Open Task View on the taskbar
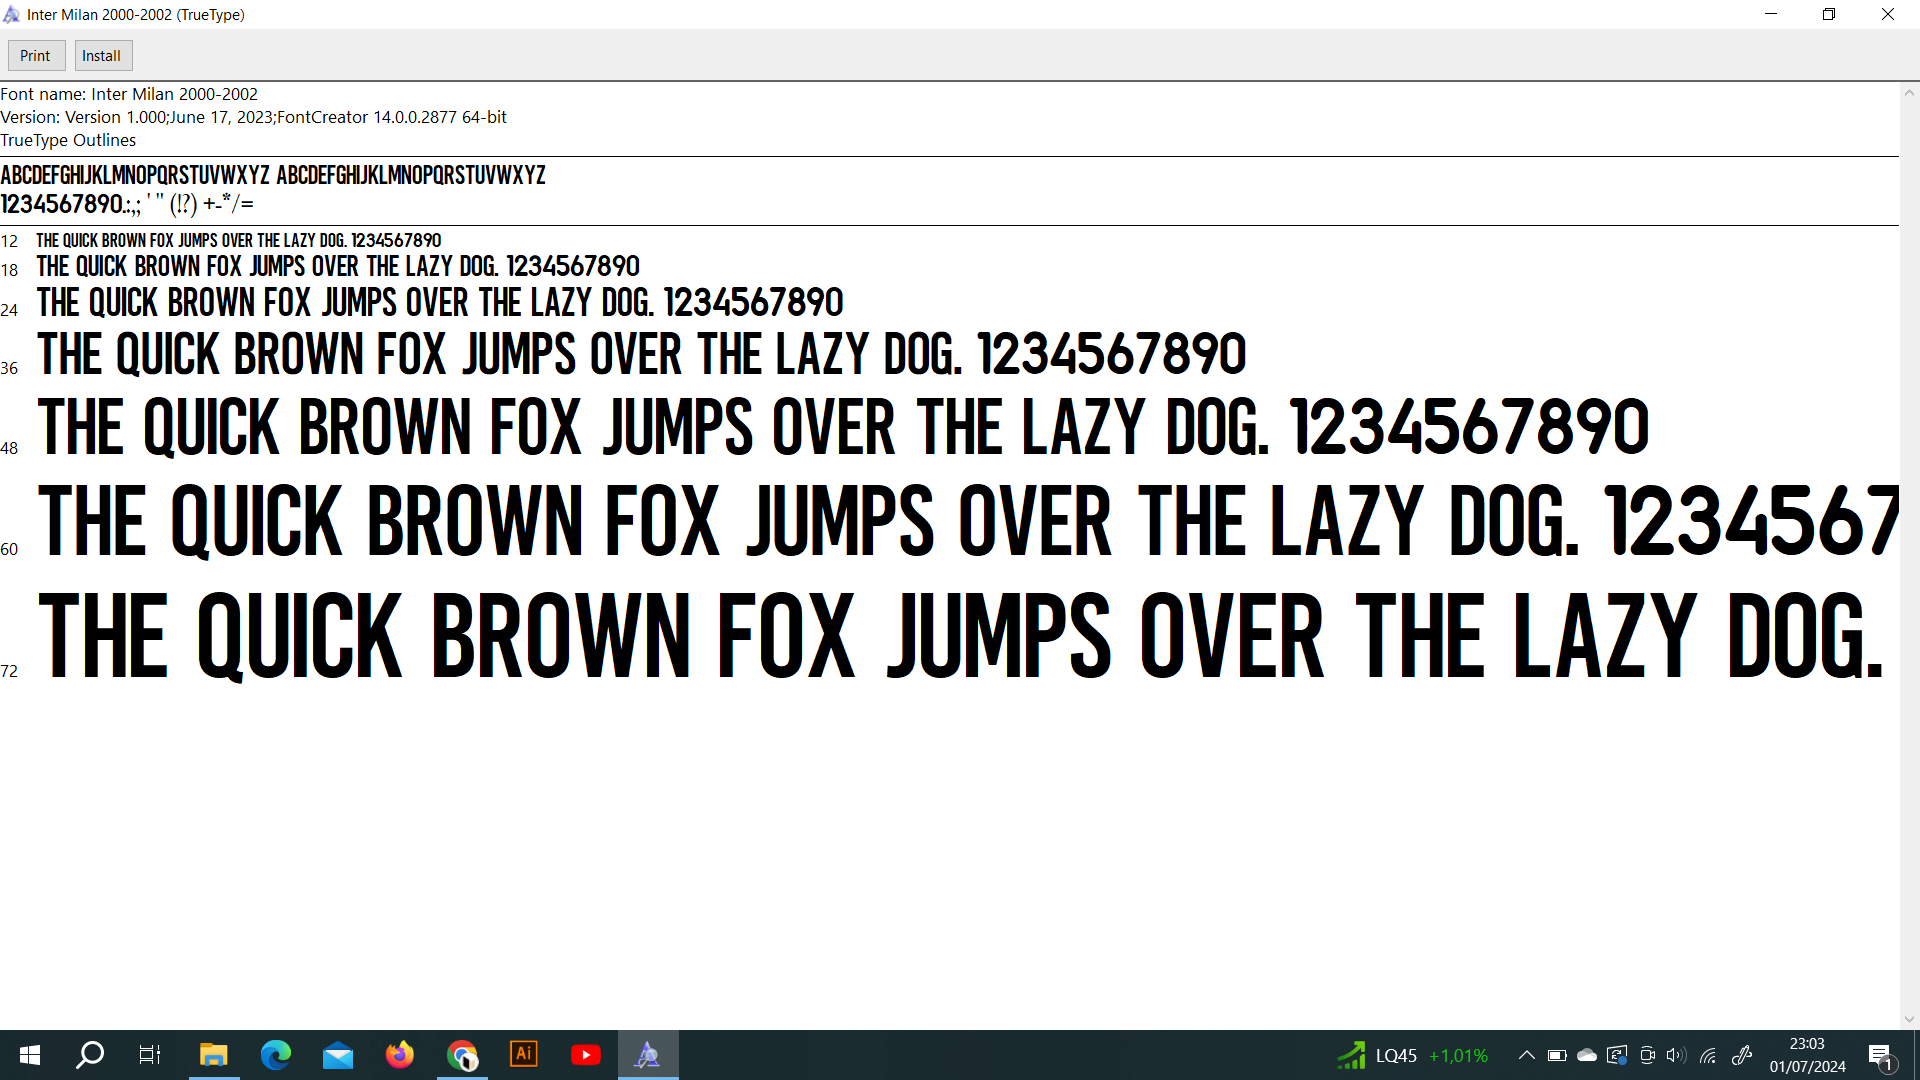 [150, 1055]
